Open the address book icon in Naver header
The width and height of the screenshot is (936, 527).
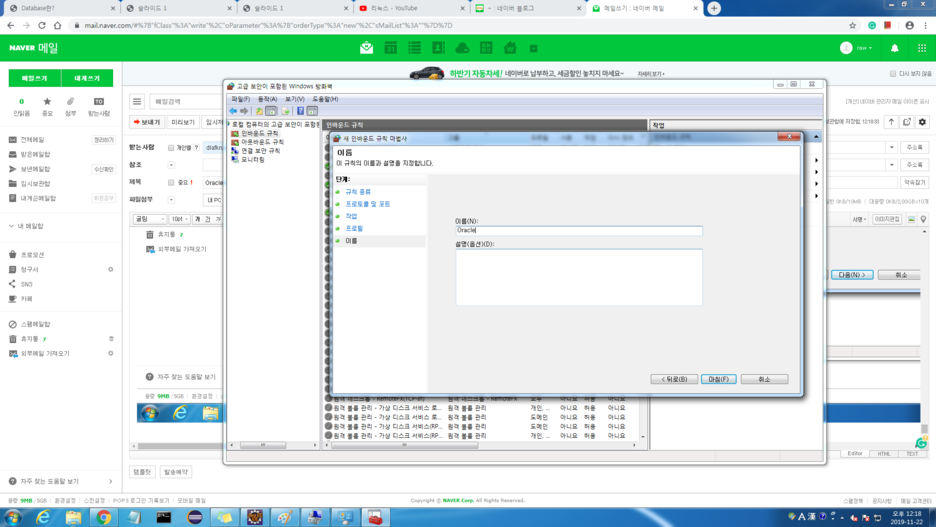[x=438, y=48]
